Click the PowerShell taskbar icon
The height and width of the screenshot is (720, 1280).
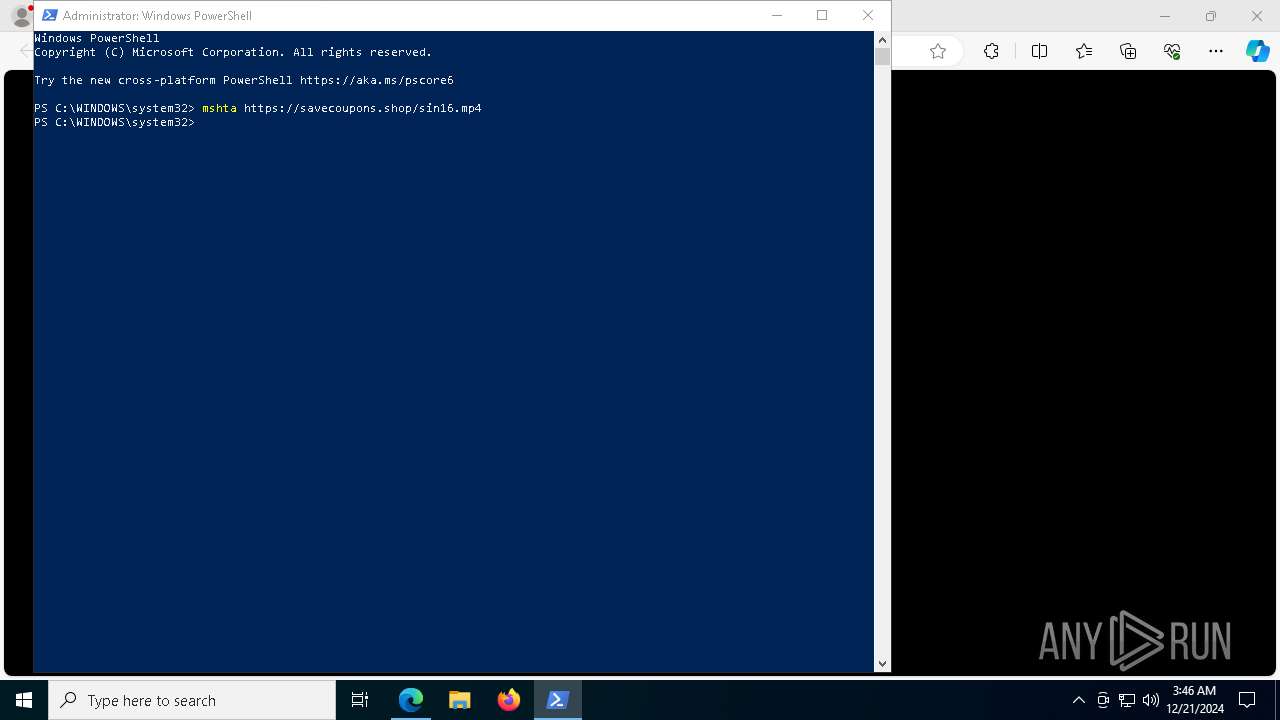tap(558, 700)
